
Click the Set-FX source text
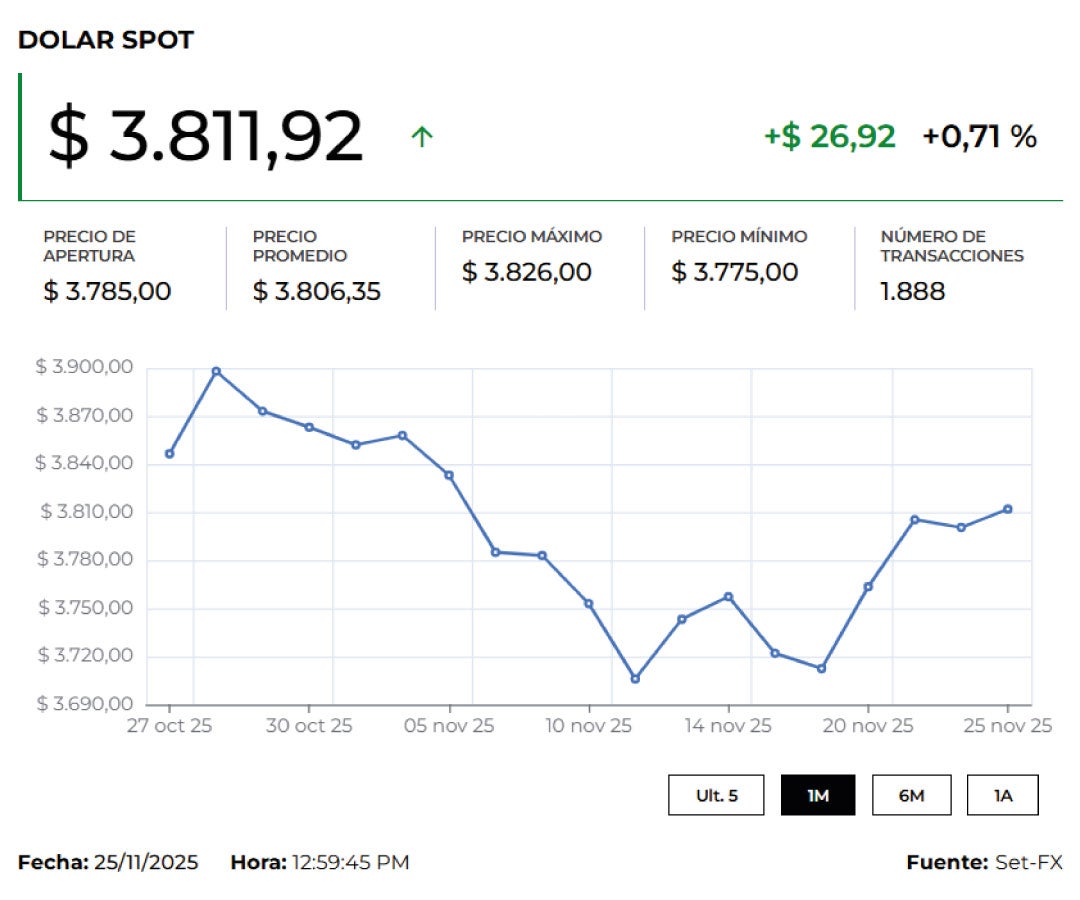tap(1028, 862)
